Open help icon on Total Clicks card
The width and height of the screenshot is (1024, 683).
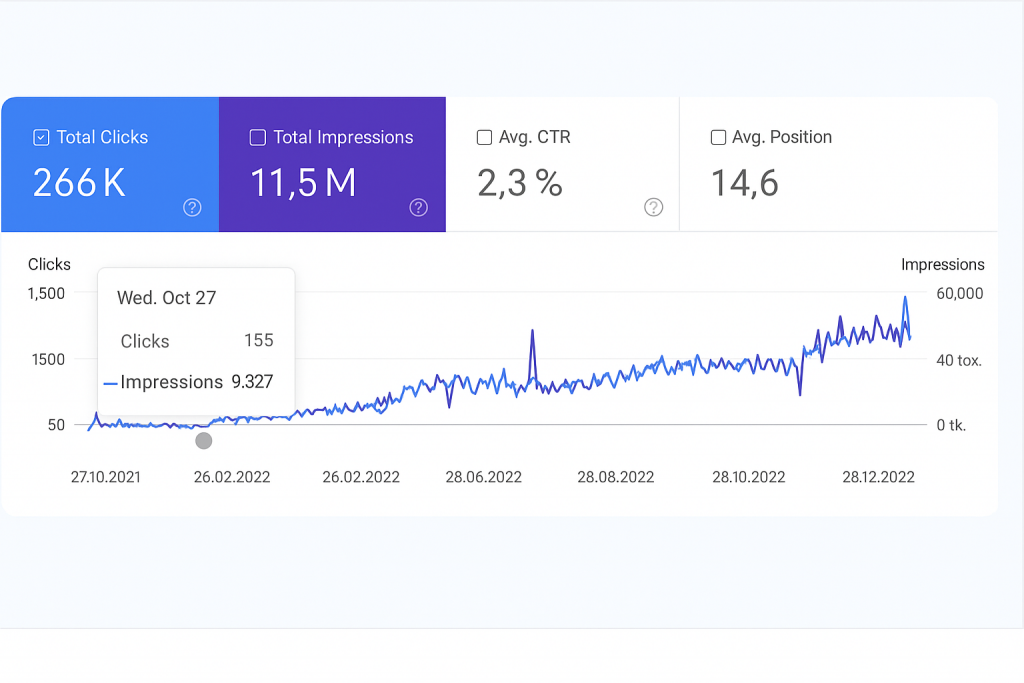click(x=193, y=207)
